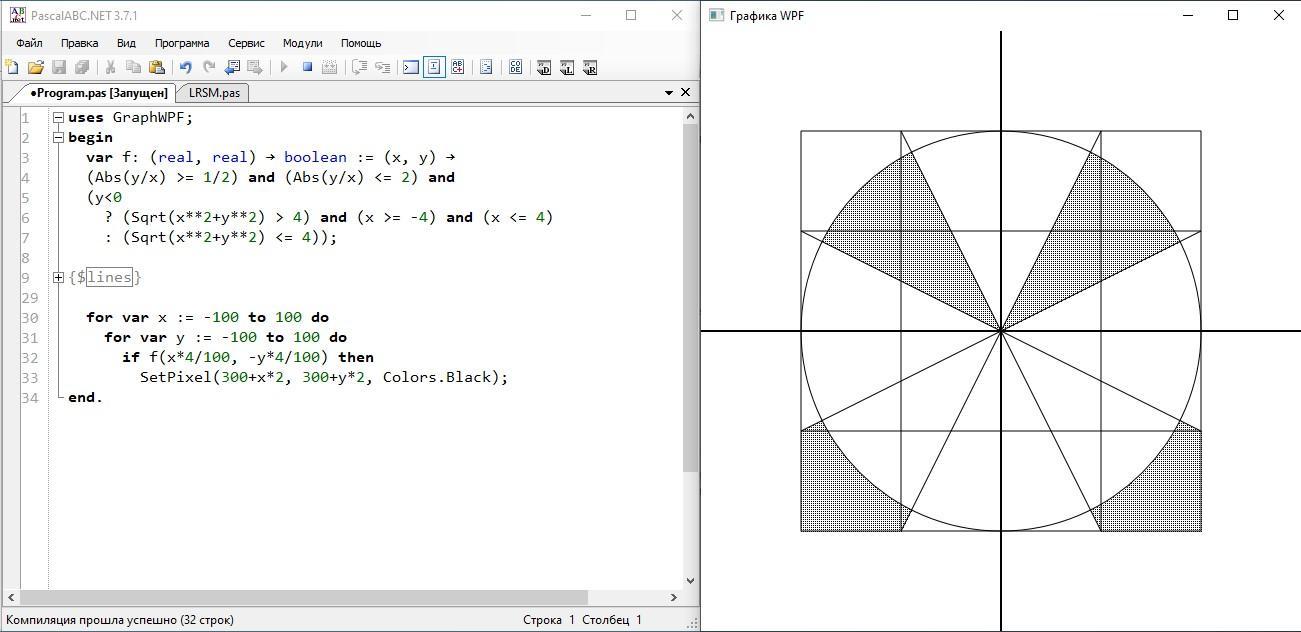Click the step over debug icon

point(359,67)
